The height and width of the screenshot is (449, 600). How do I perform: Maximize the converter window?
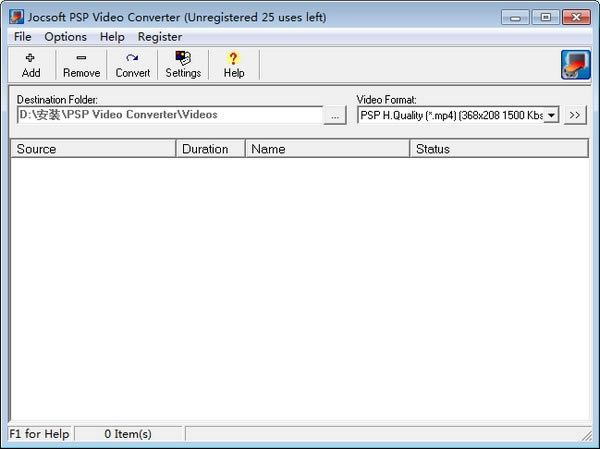[545, 18]
